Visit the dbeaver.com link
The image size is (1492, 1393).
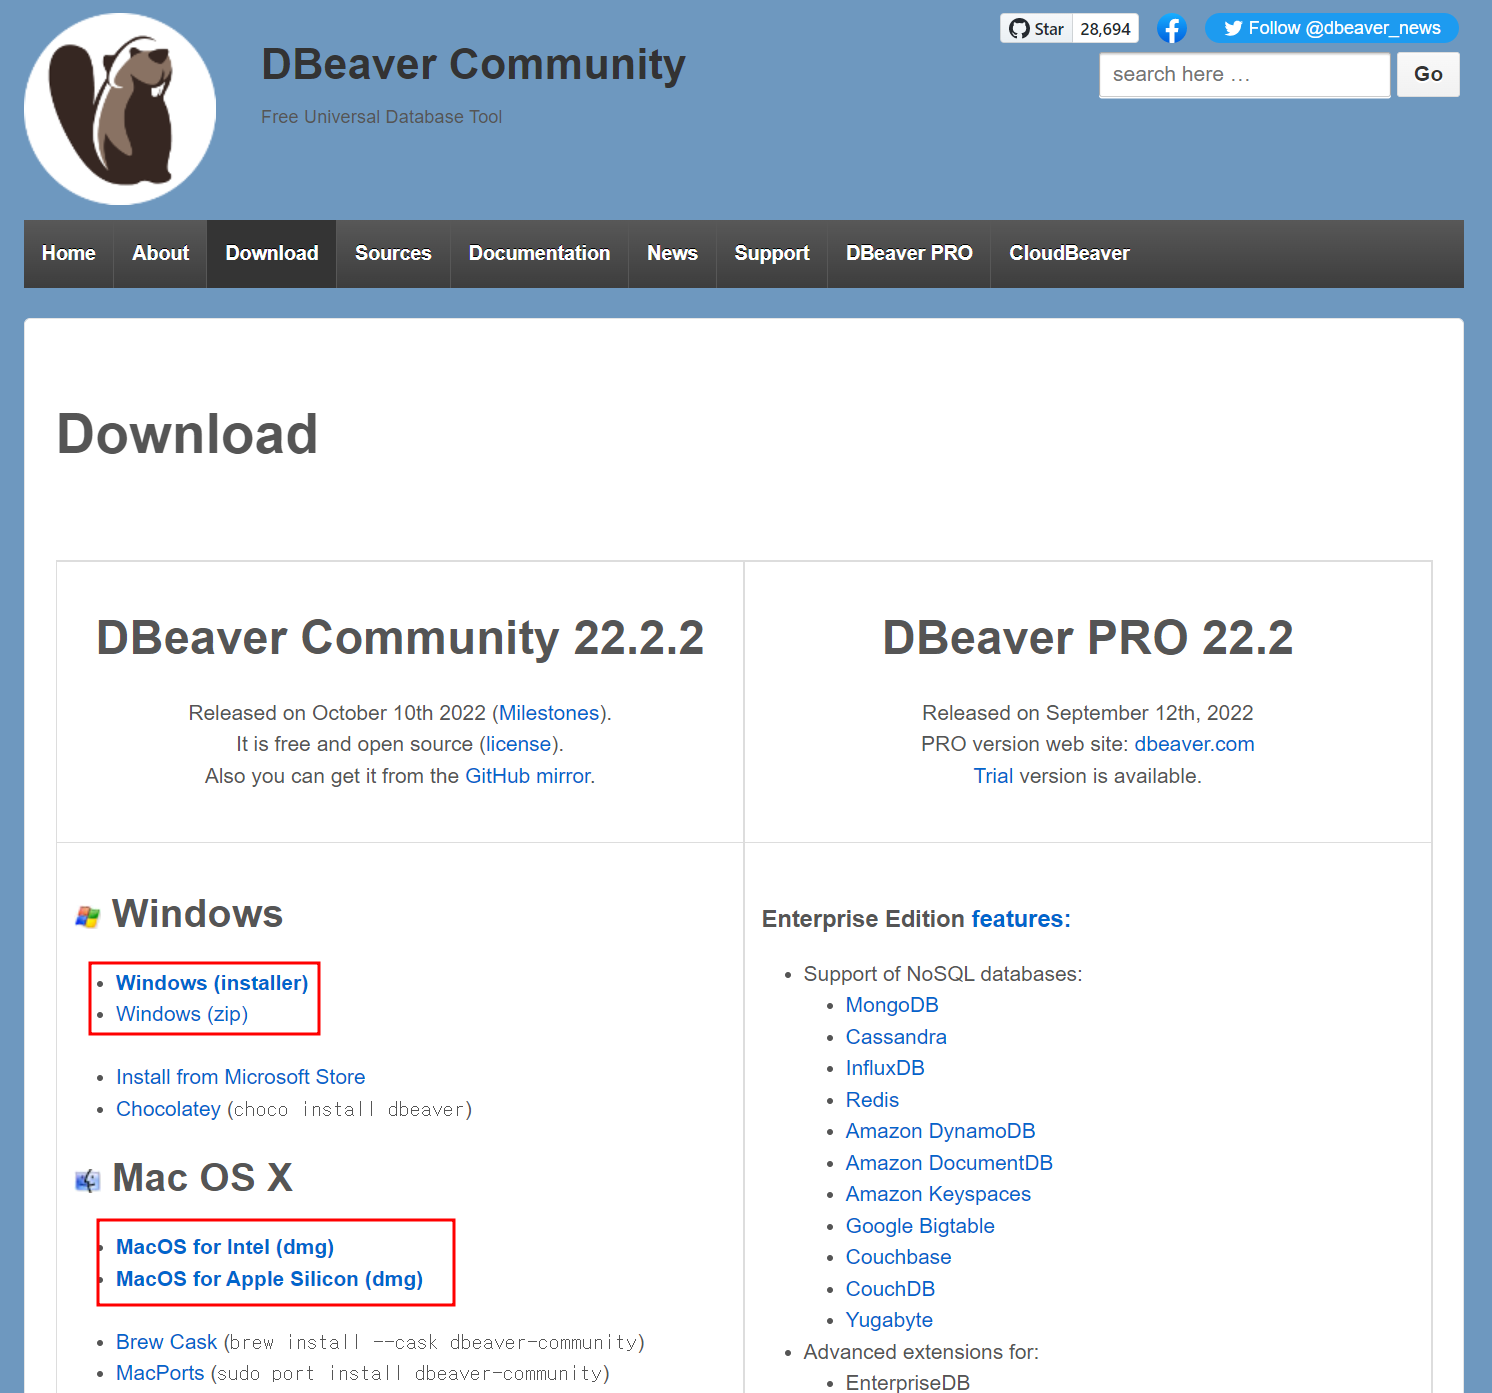pyautogui.click(x=1194, y=744)
